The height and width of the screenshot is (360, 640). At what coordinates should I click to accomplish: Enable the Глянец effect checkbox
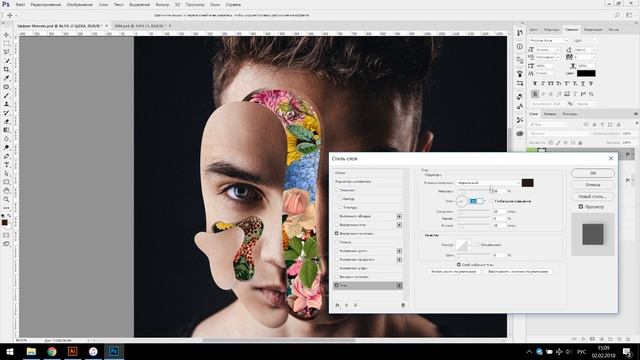tap(337, 242)
